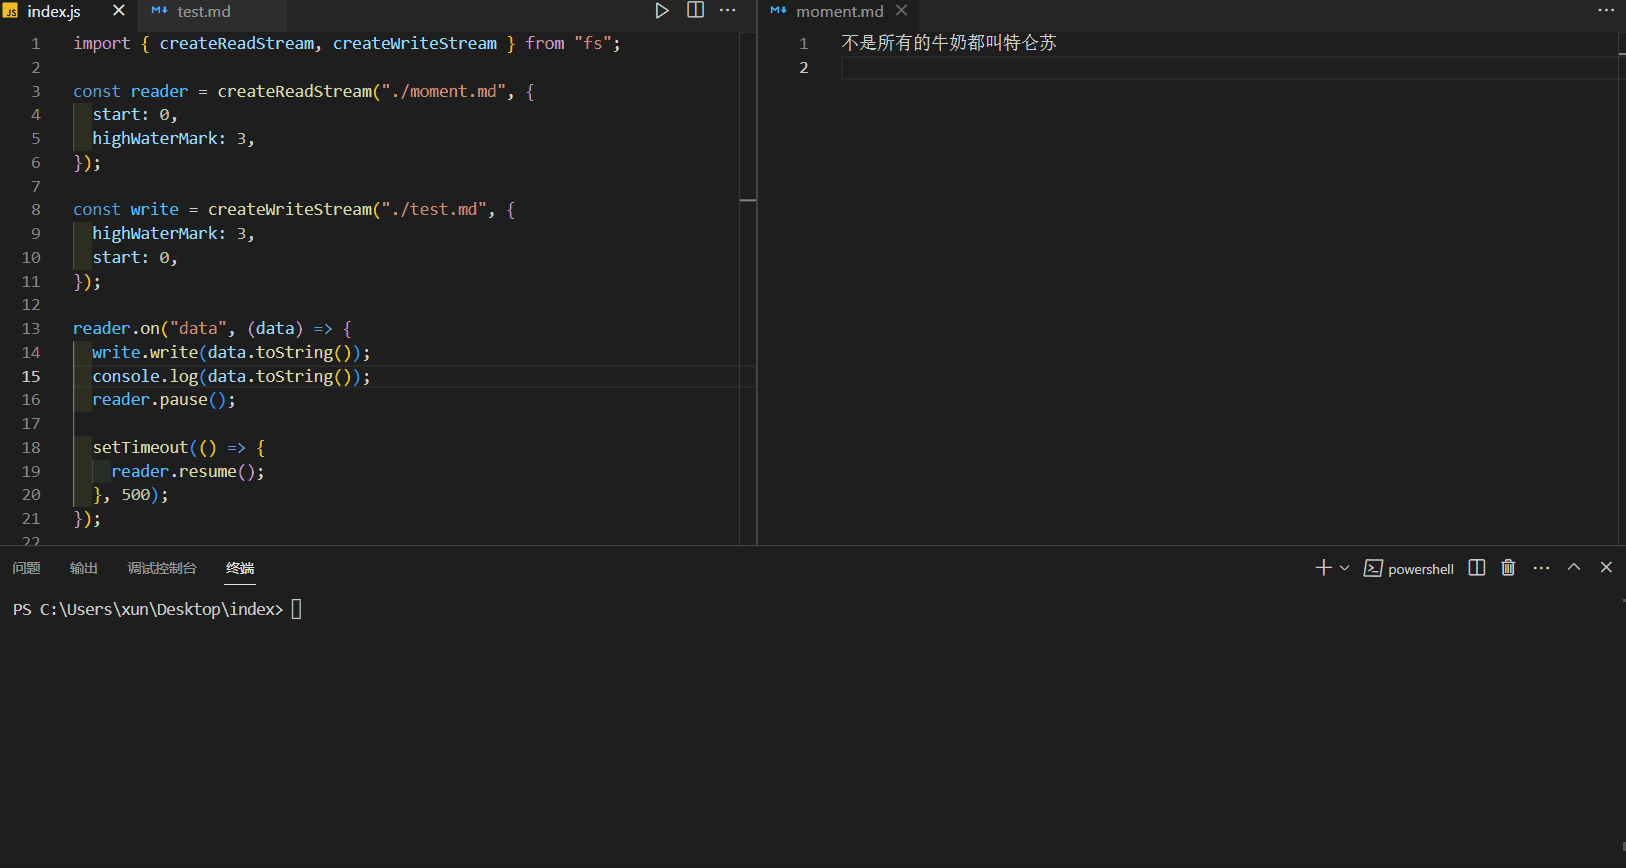Close the bottom panel
The image size is (1626, 868).
[x=1606, y=567]
